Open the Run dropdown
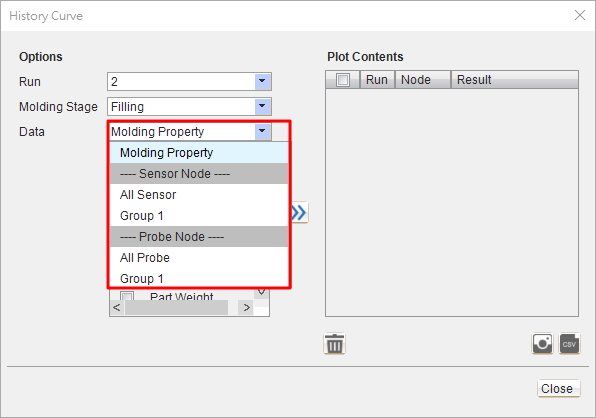The width and height of the screenshot is (596, 418). 262,81
